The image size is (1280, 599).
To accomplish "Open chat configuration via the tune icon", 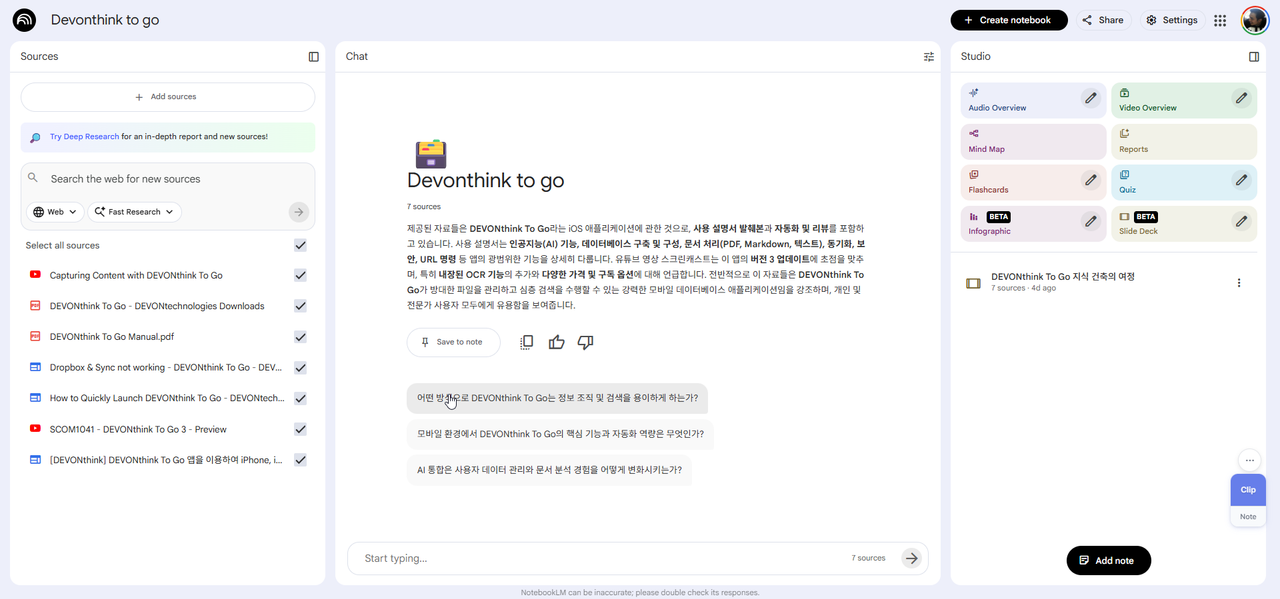I will click(x=928, y=56).
